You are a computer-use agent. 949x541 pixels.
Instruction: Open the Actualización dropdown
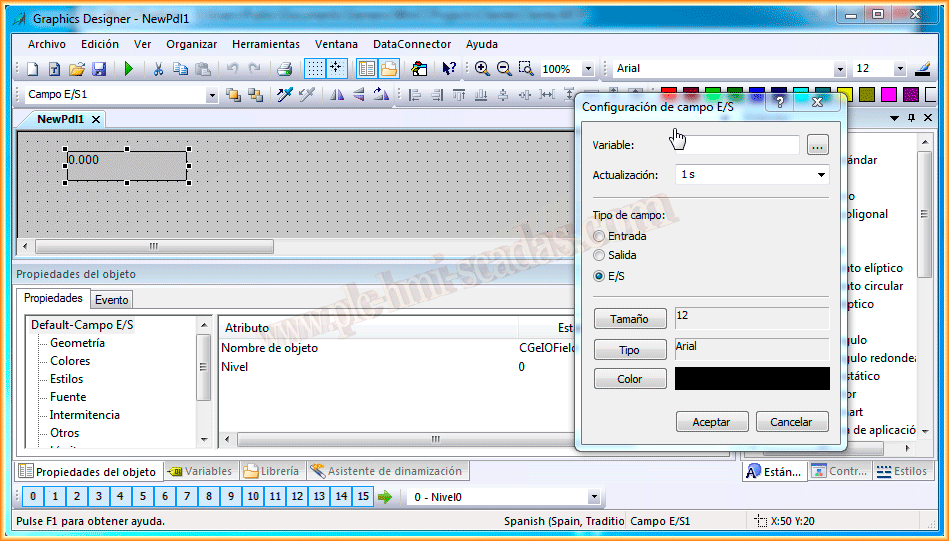tap(821, 175)
